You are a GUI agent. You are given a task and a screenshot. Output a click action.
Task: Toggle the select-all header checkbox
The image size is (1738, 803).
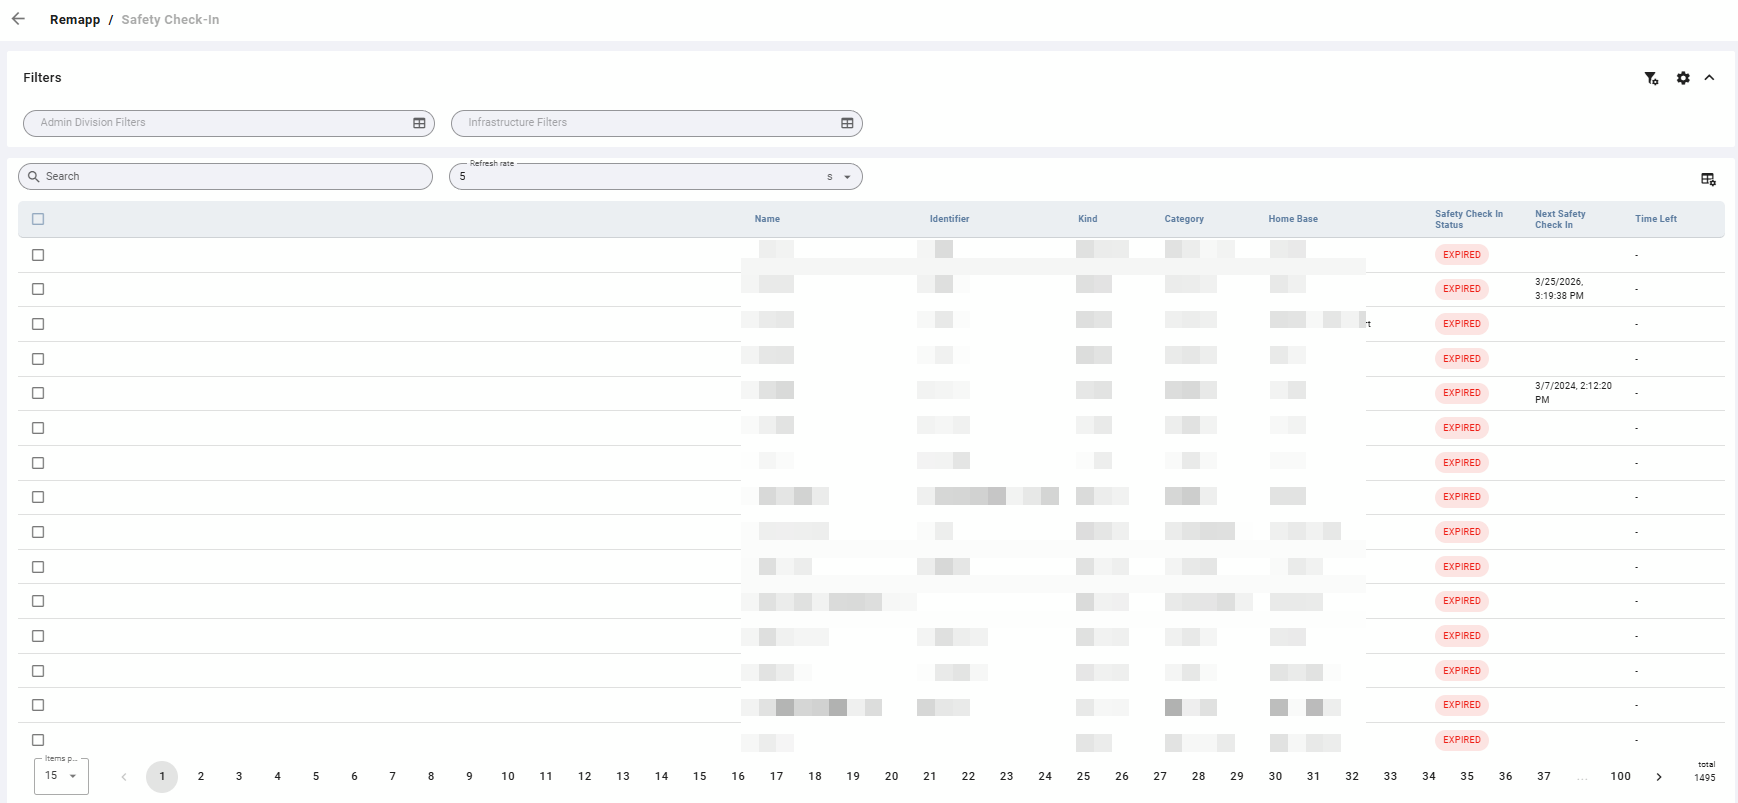38,219
